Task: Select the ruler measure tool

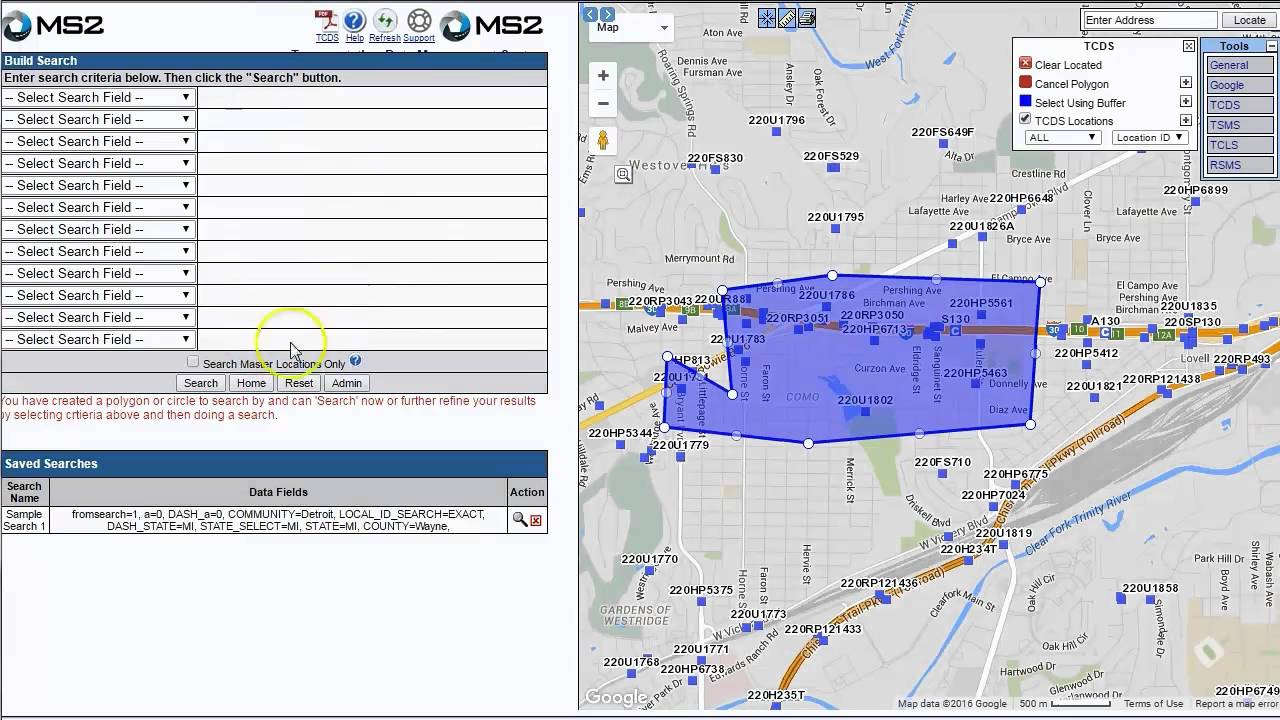Action: 787,18
